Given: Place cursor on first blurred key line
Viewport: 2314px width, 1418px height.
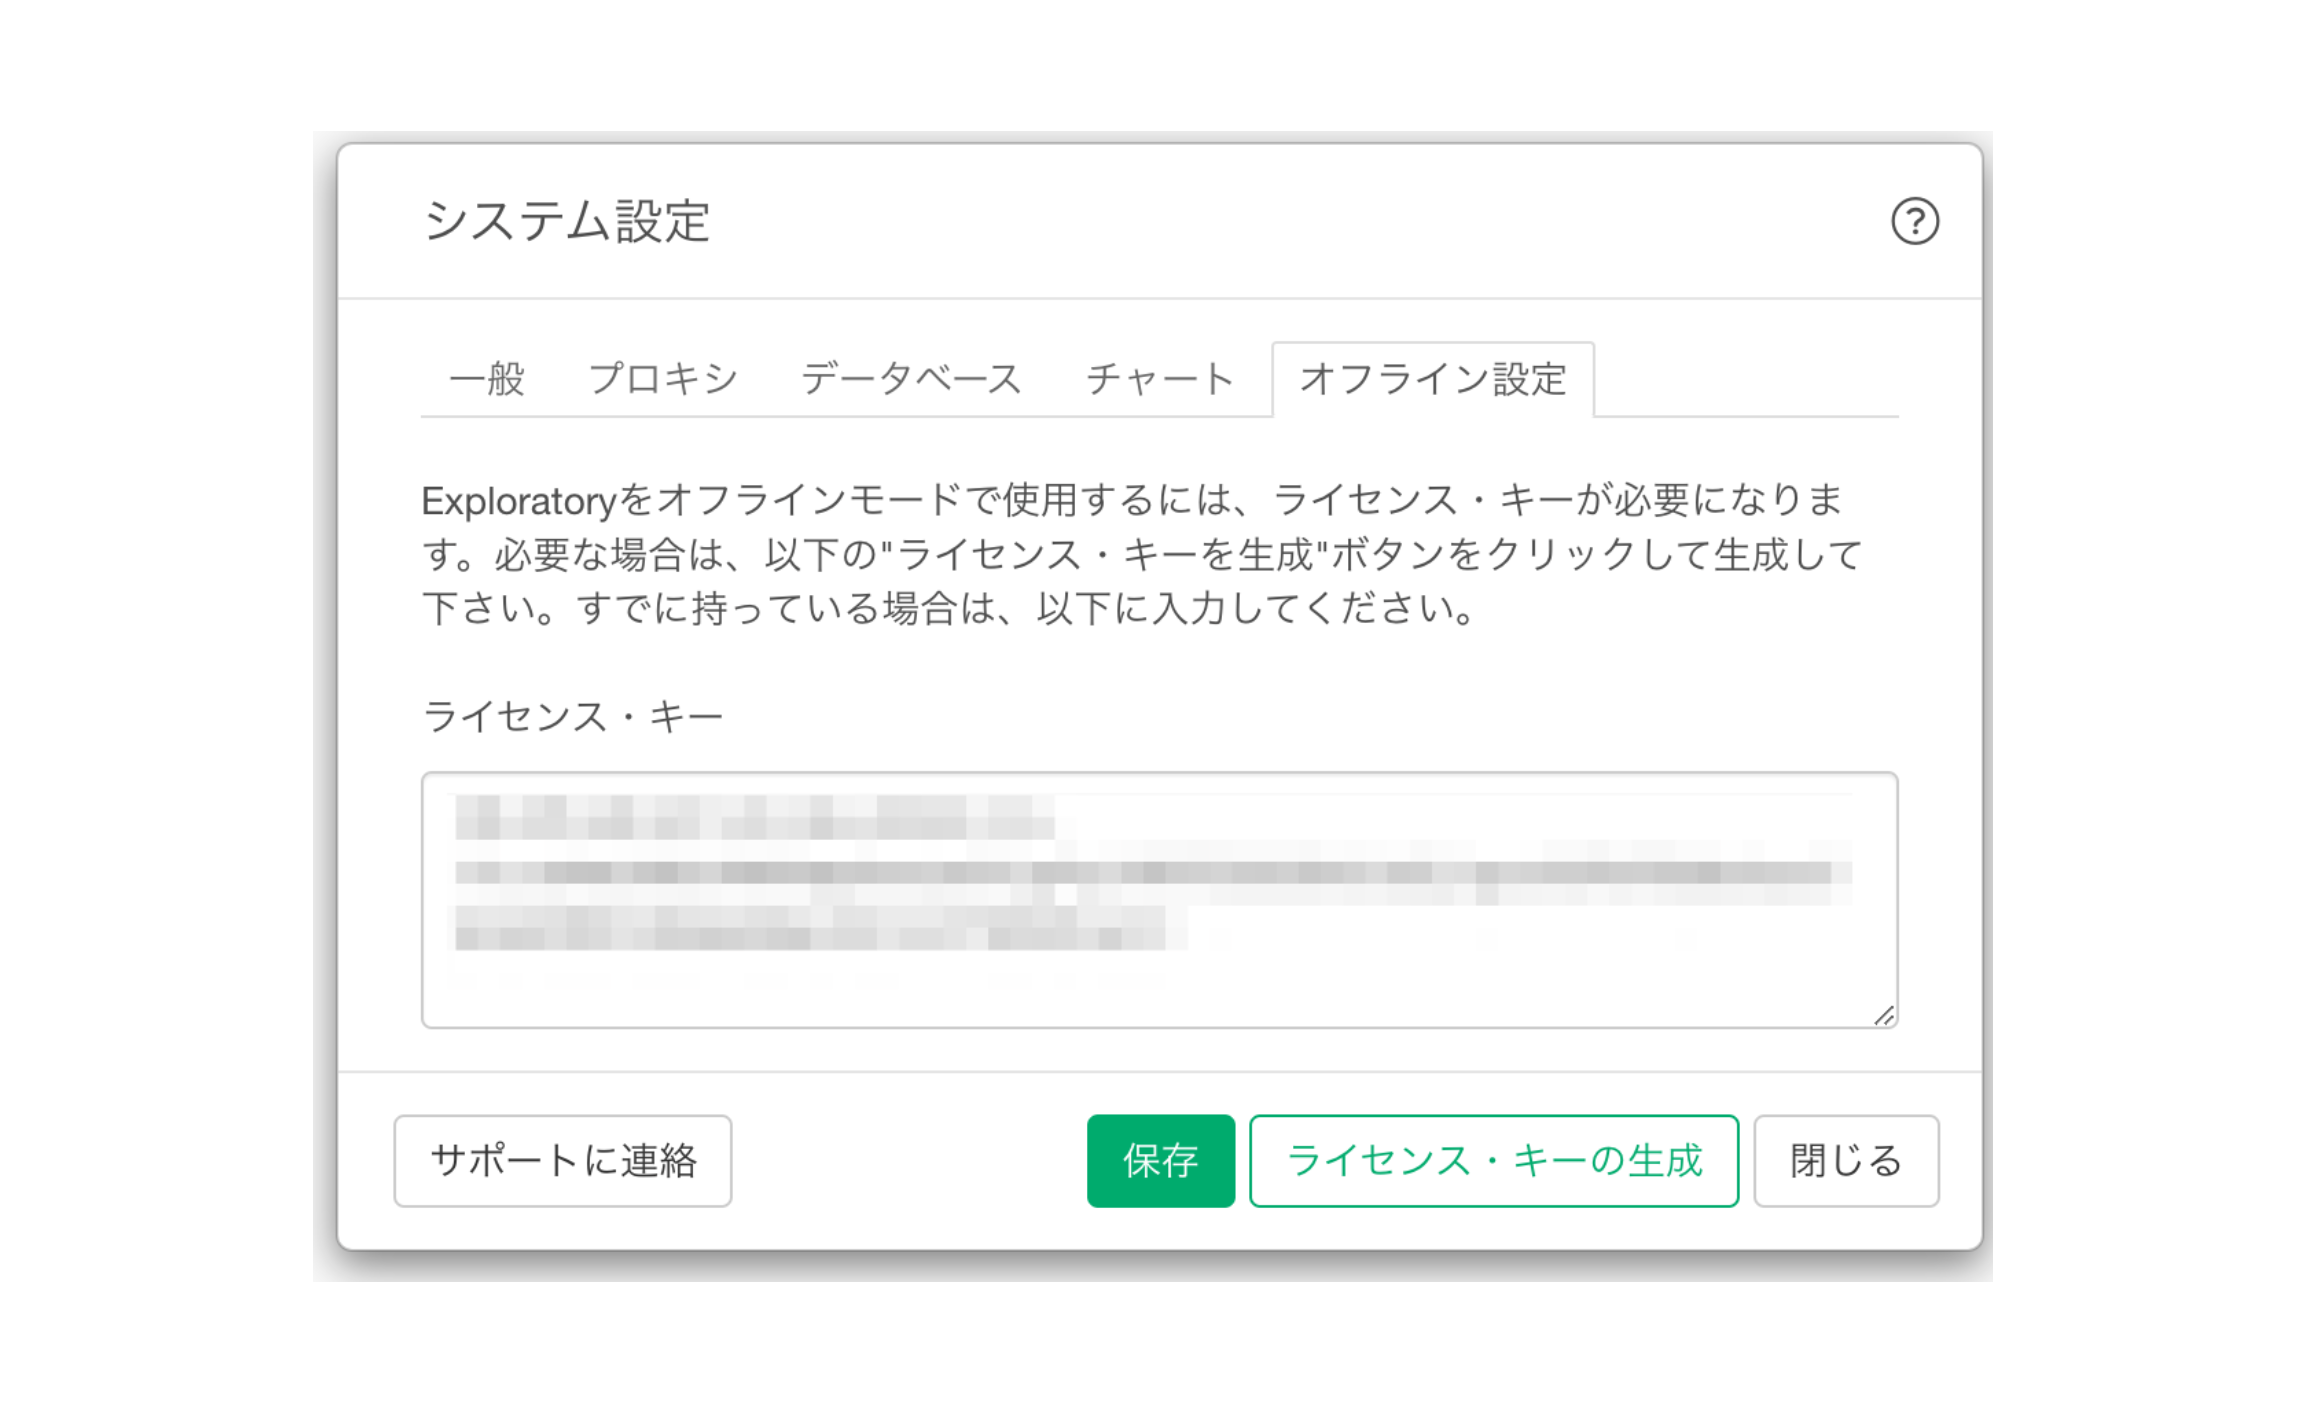Looking at the screenshot, I should click(x=755, y=817).
